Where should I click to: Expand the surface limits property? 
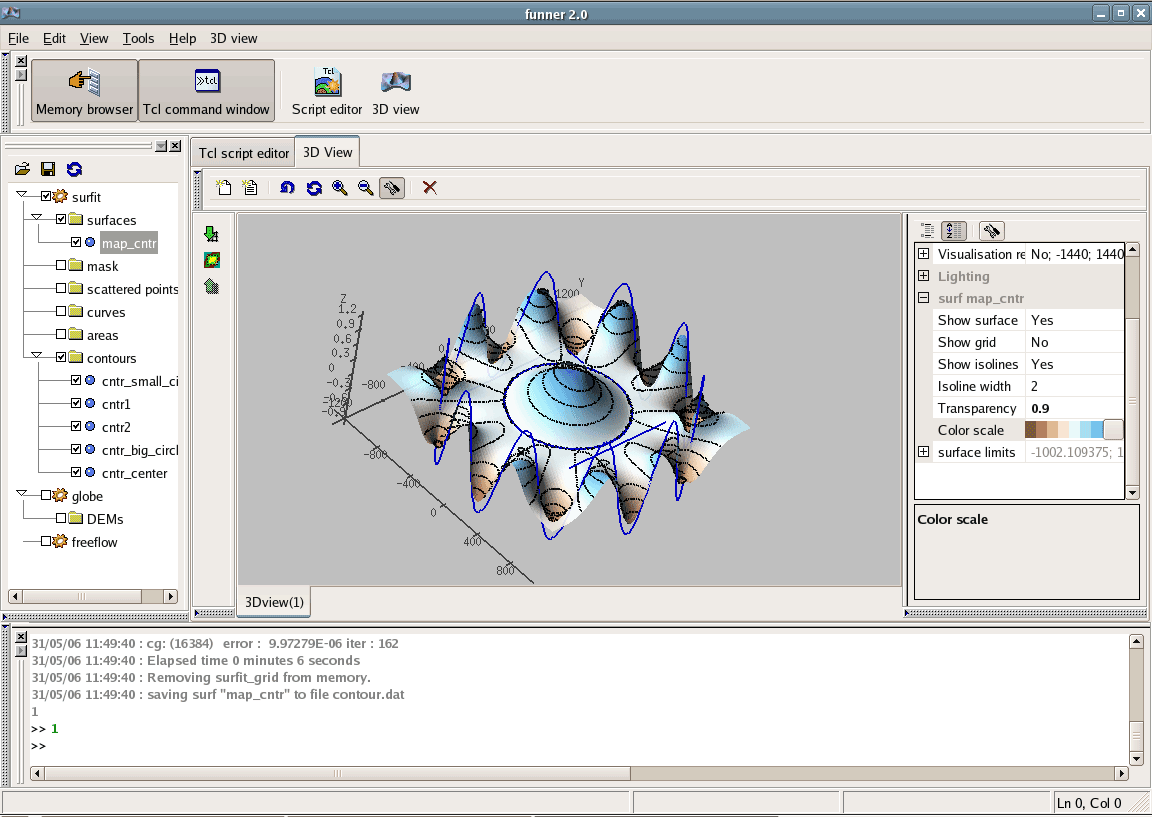coord(924,452)
